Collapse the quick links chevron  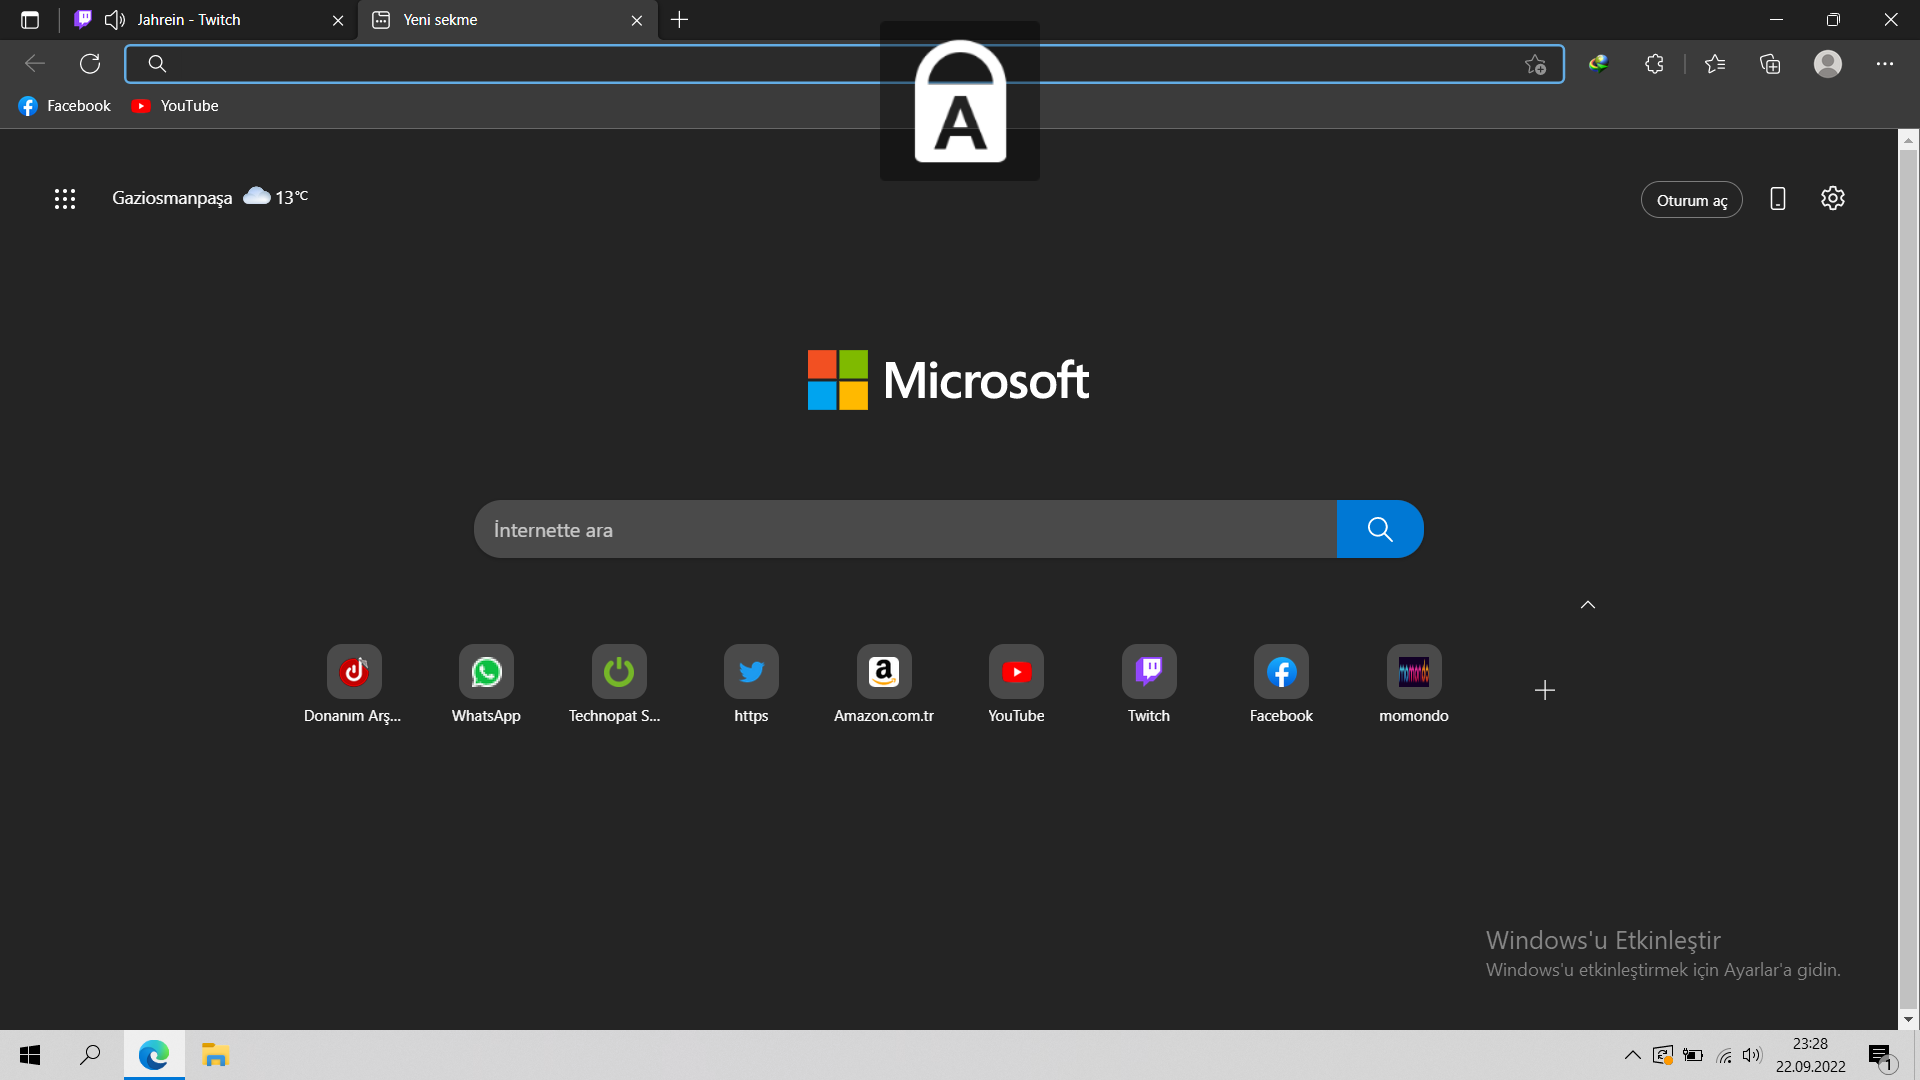(1587, 605)
